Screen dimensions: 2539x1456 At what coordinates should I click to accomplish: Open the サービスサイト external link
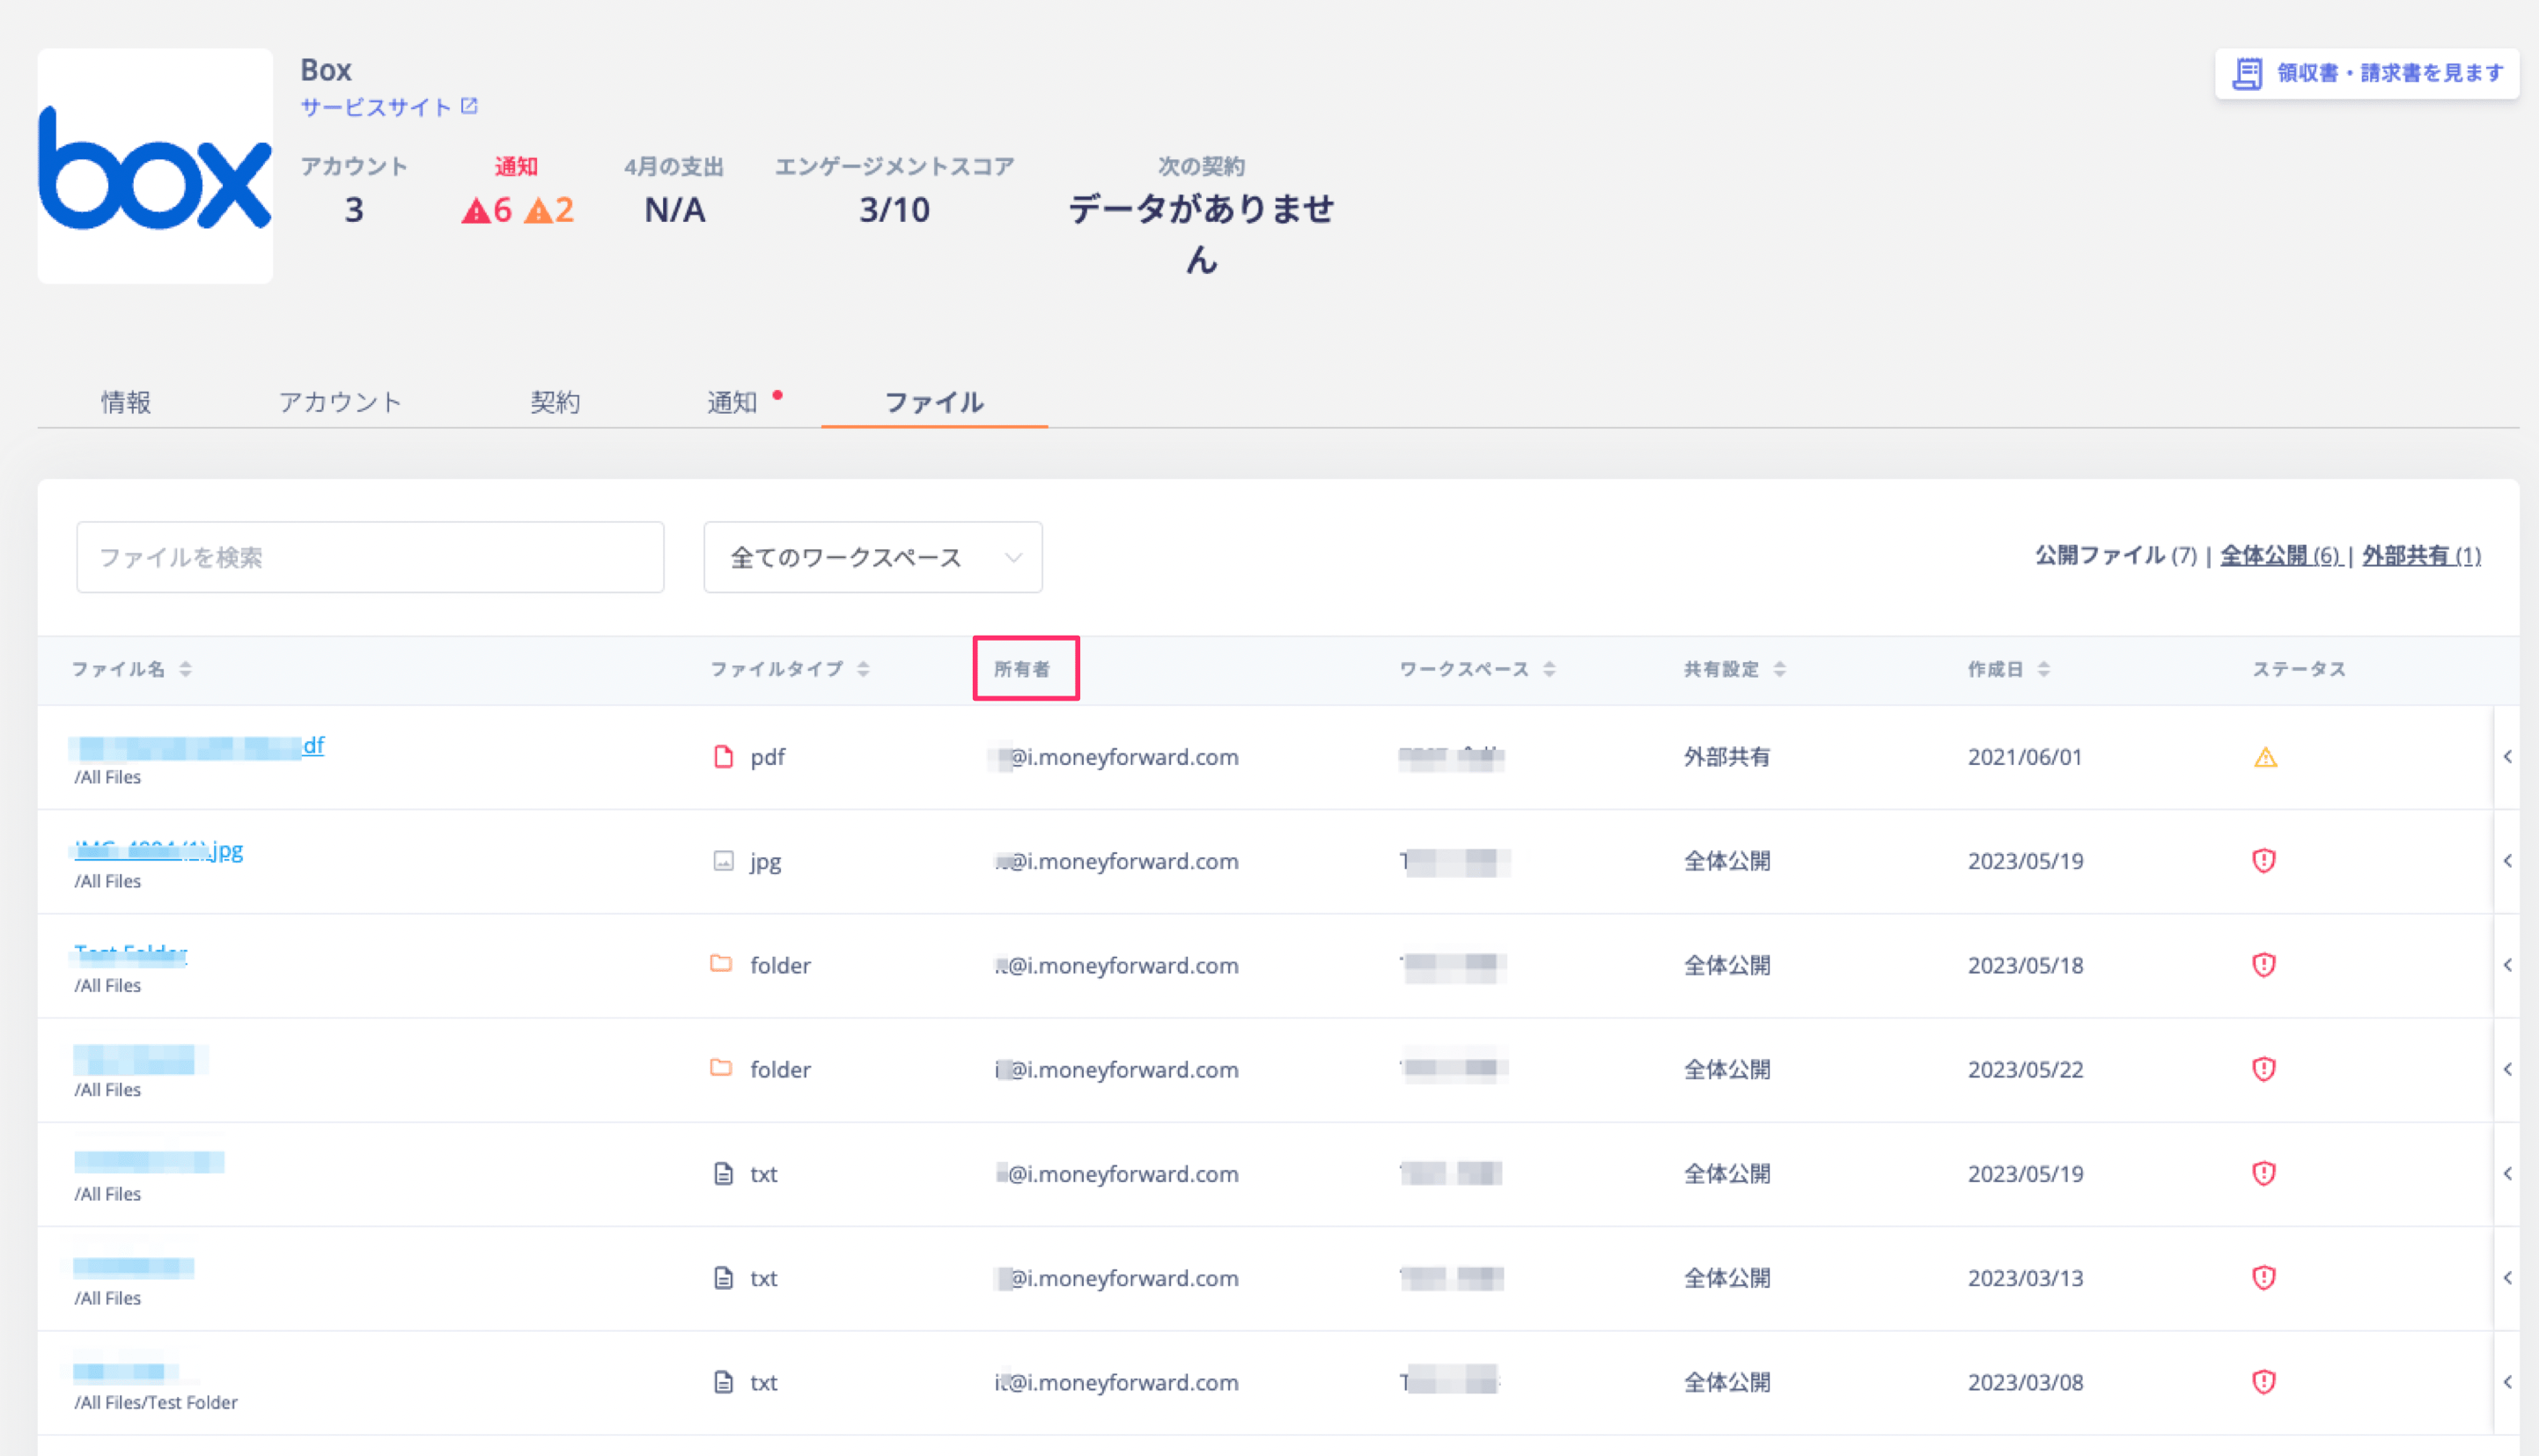pyautogui.click(x=389, y=107)
